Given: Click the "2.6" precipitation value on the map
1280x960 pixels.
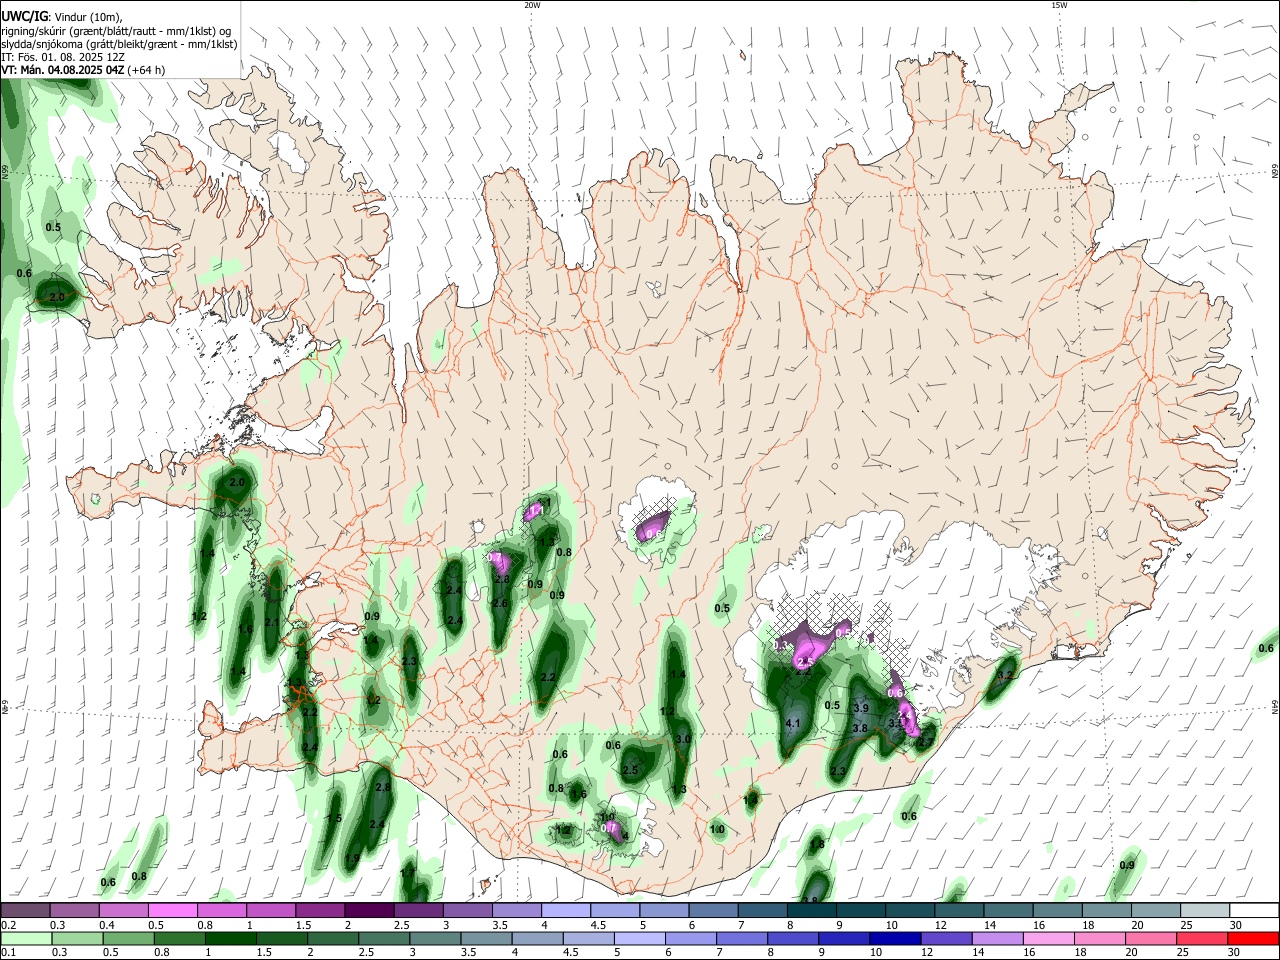Looking at the screenshot, I should (x=501, y=604).
